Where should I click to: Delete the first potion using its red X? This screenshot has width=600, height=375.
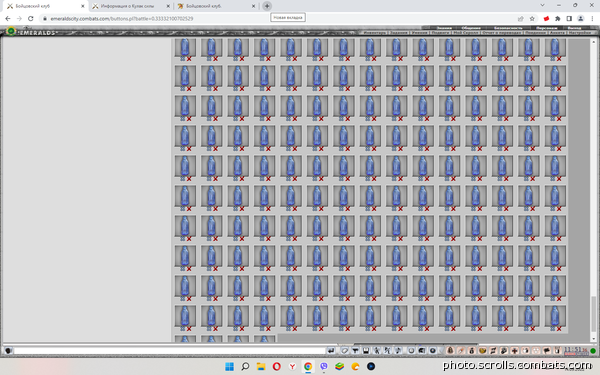click(x=189, y=59)
